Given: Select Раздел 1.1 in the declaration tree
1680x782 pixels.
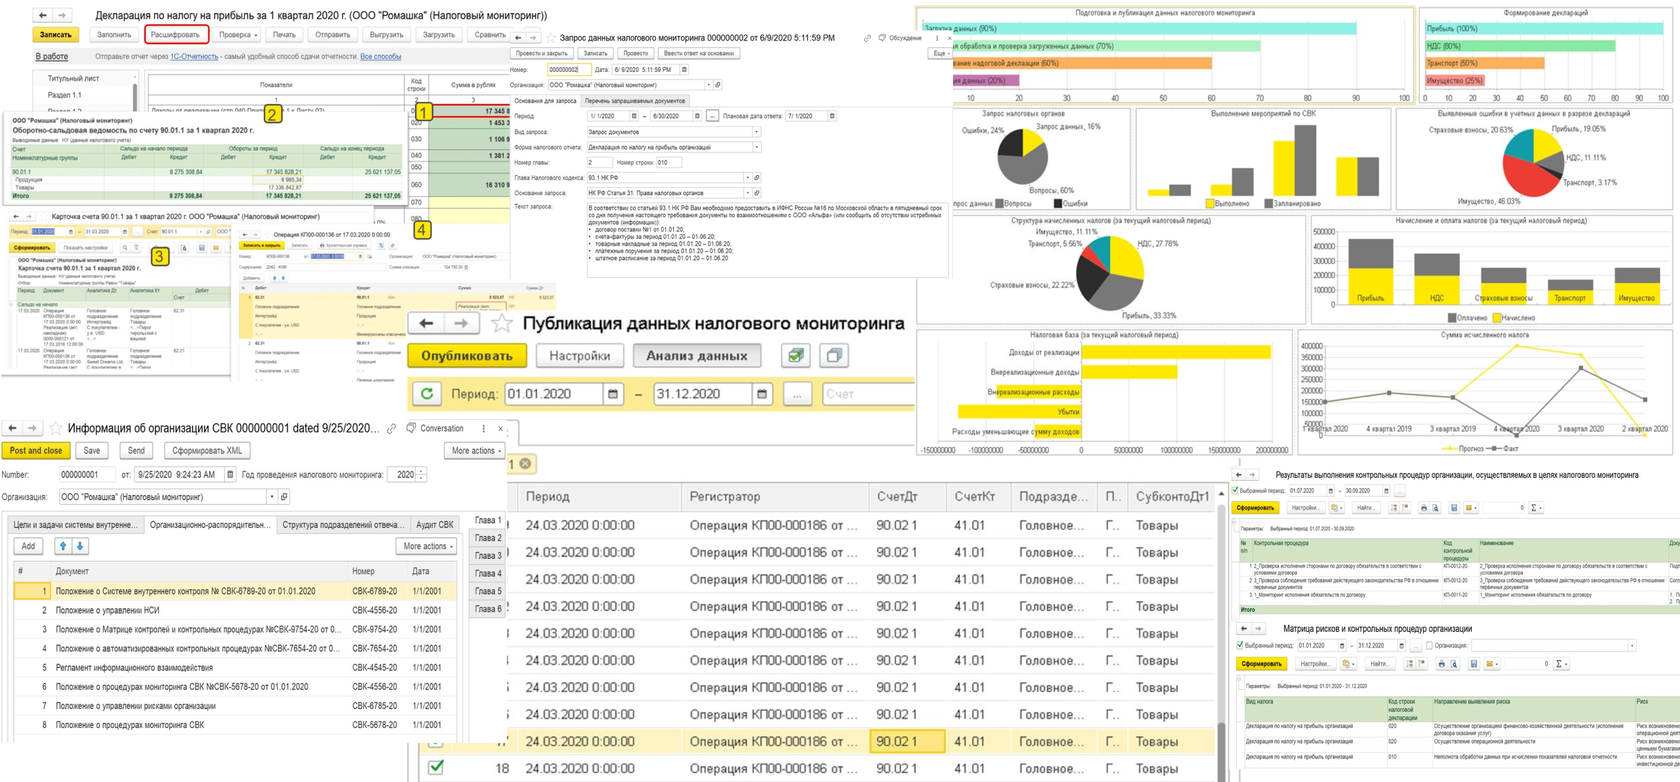Looking at the screenshot, I should click(64, 95).
